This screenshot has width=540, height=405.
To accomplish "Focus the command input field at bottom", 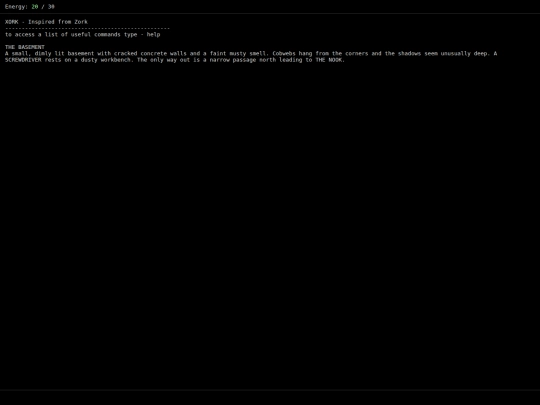I will [270, 398].
